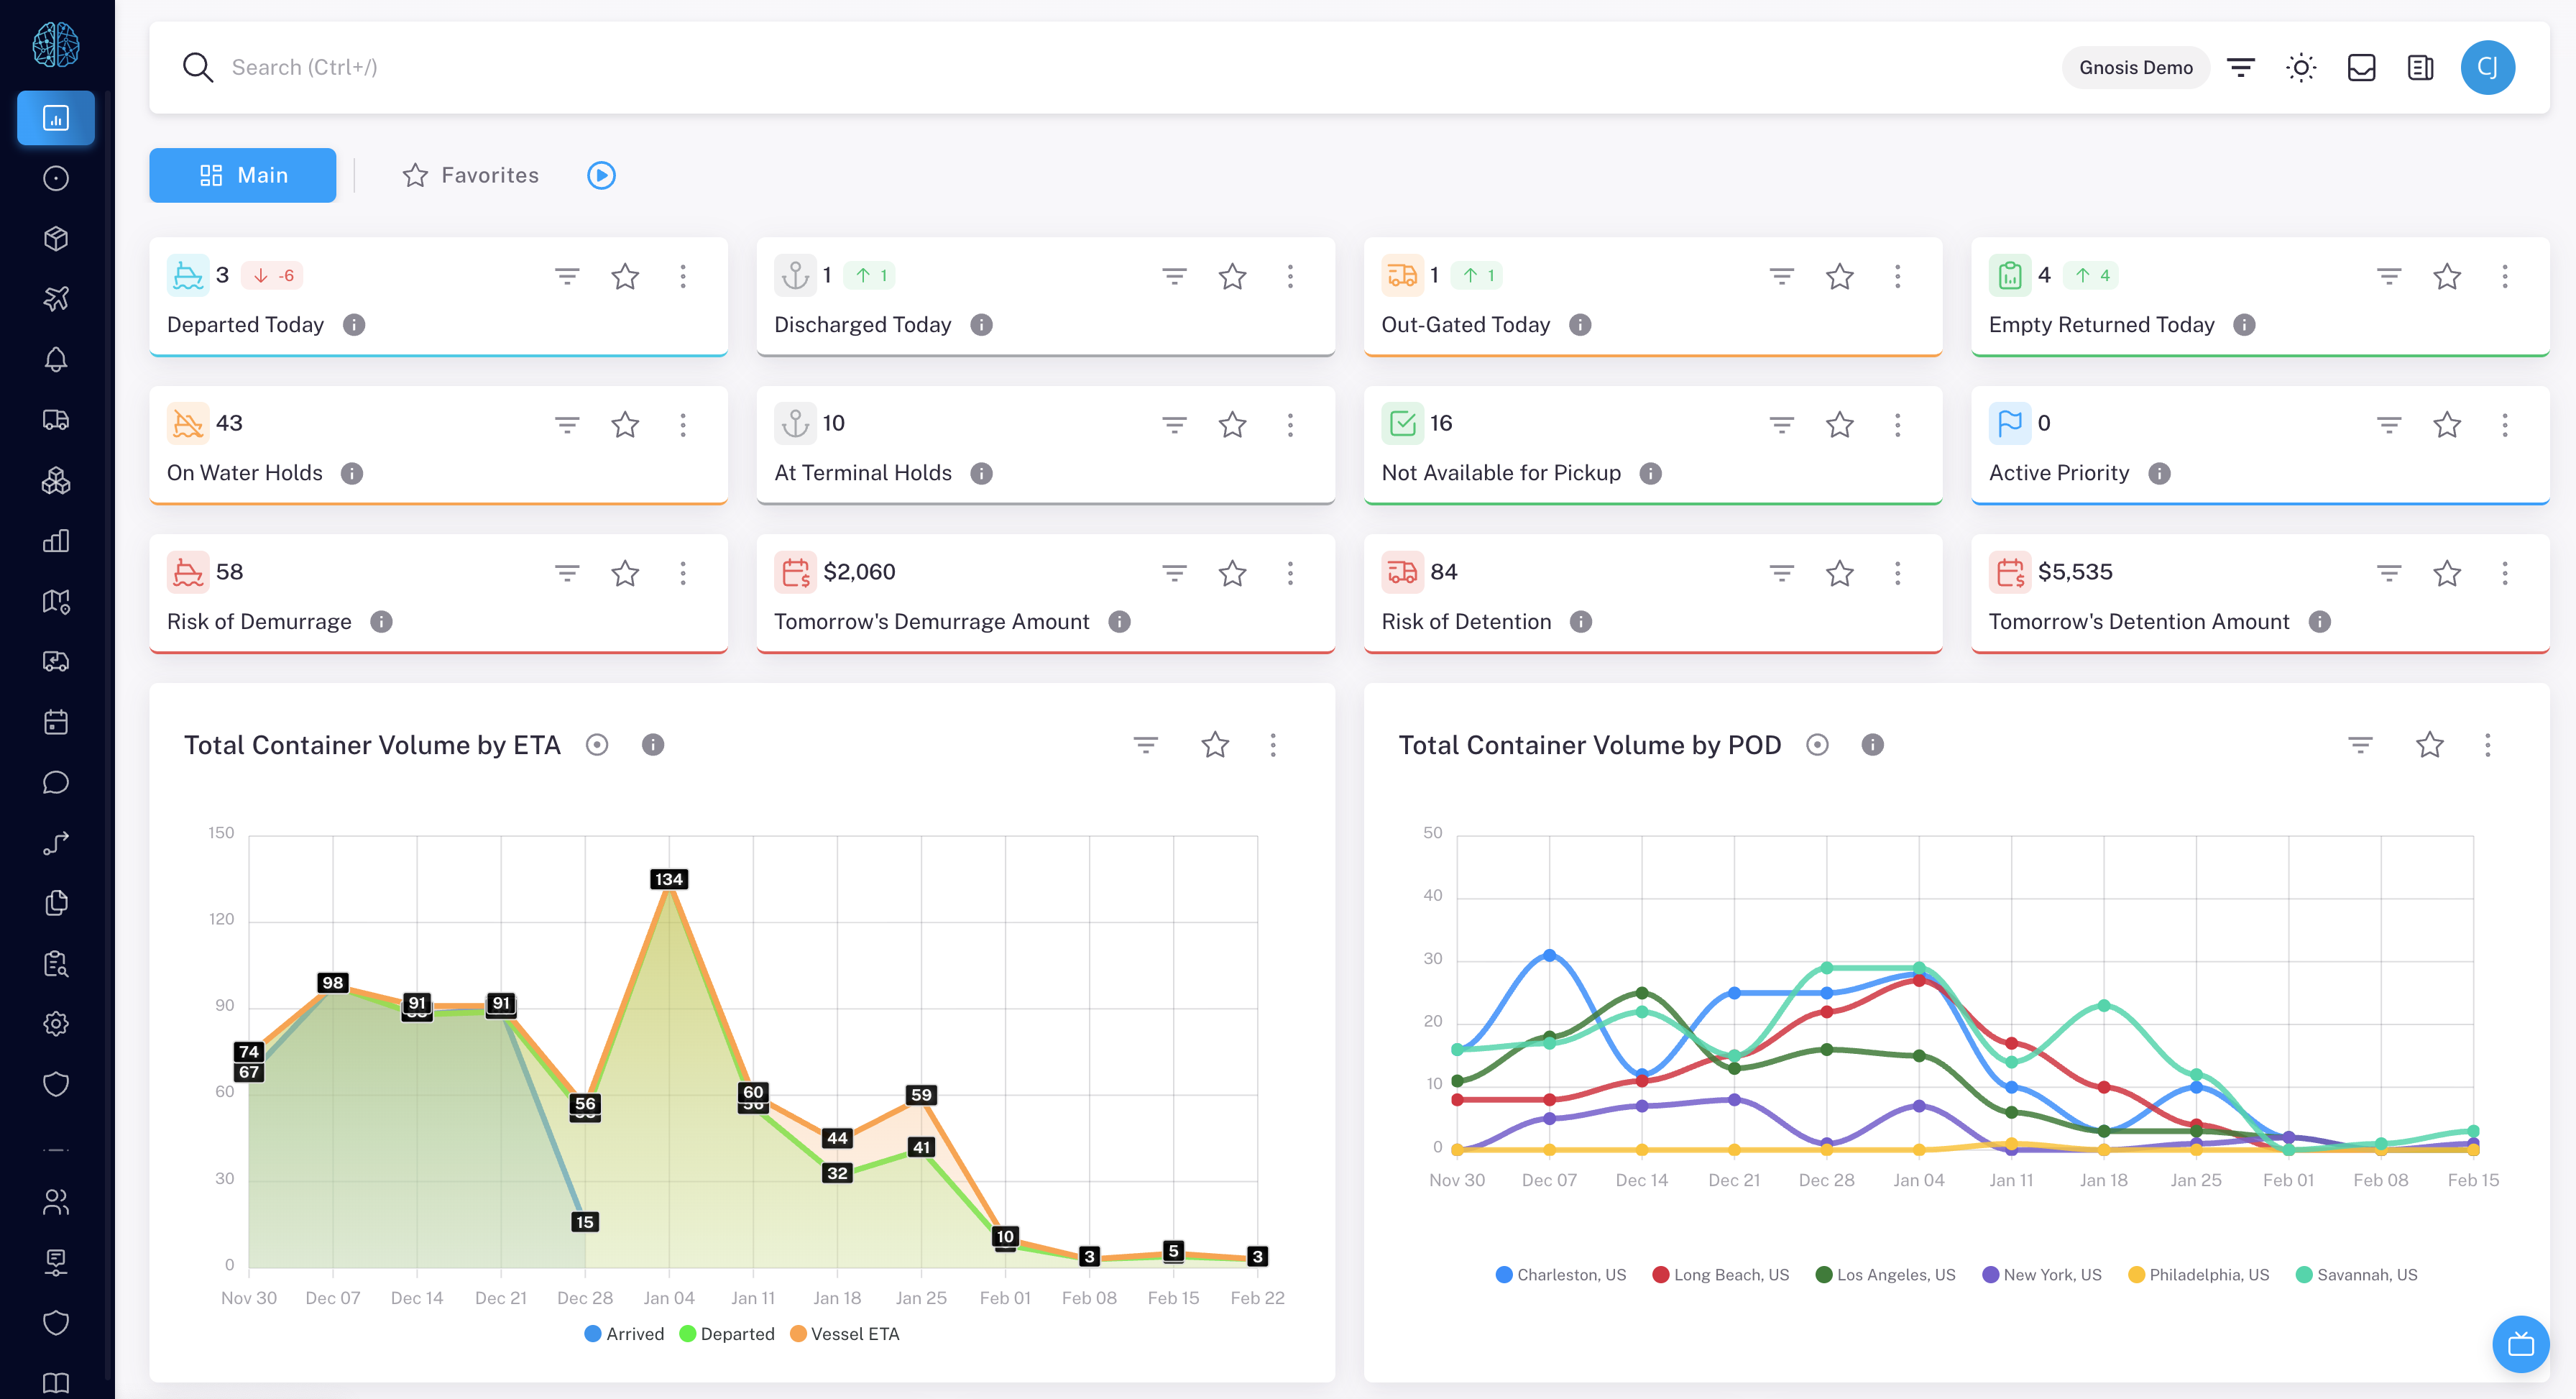2576x1399 pixels.
Task: Switch to the Favorites tab
Action: tap(470, 175)
